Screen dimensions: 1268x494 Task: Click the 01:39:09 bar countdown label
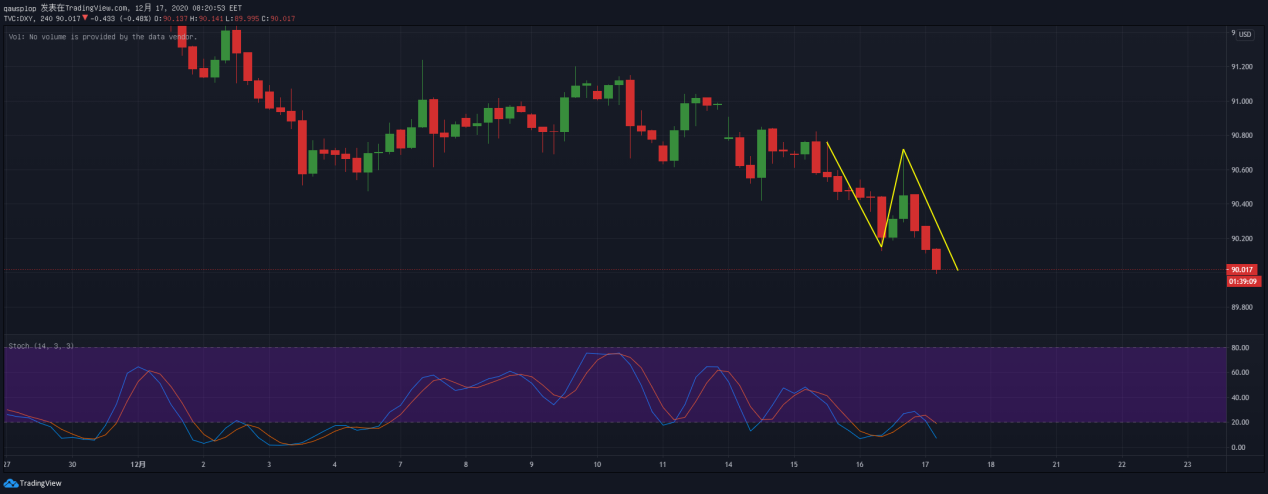pos(1242,281)
